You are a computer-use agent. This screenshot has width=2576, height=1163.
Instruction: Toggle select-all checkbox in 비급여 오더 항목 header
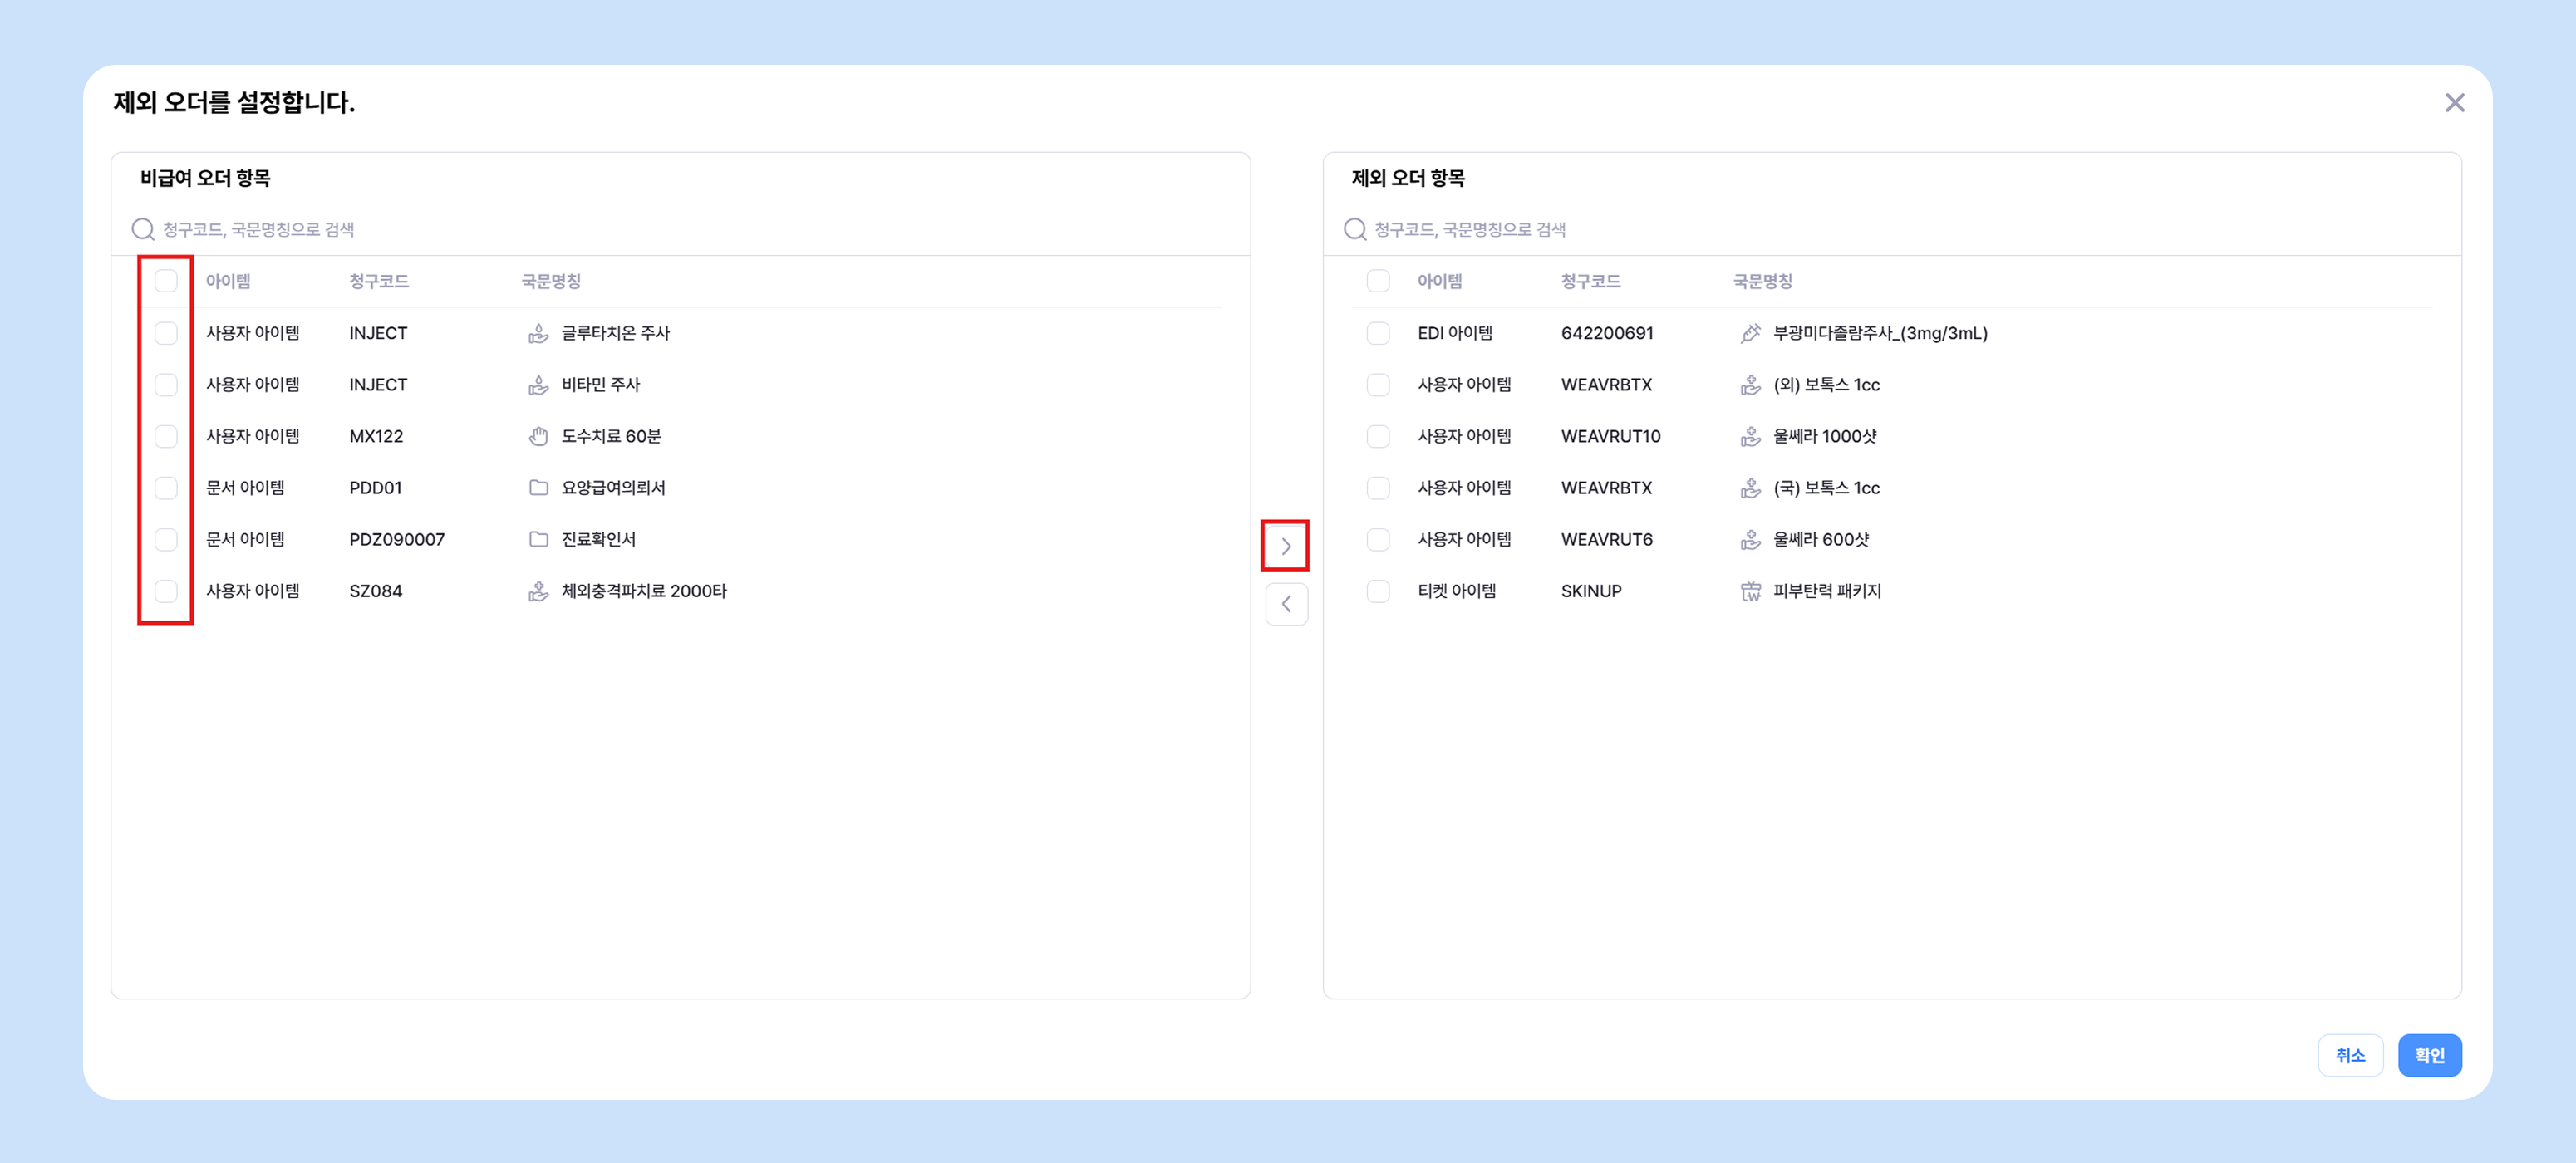(x=166, y=281)
